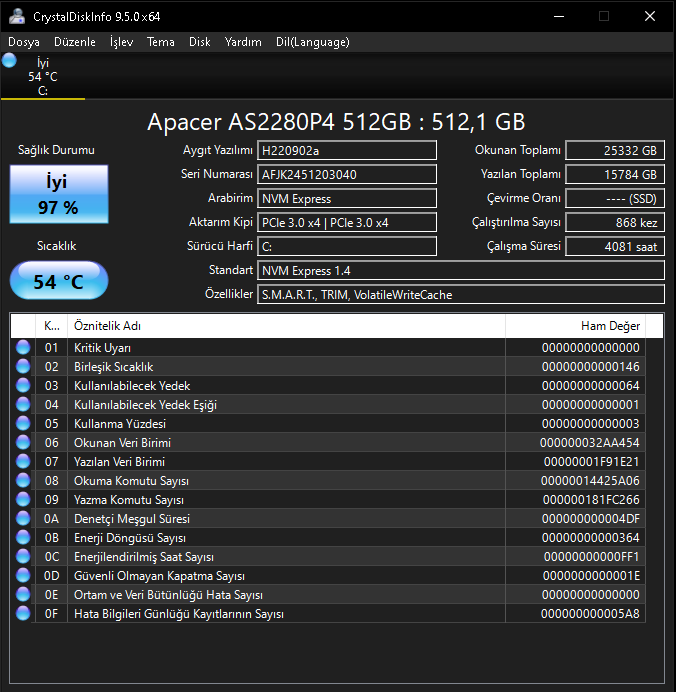Click status orb for 09 Yazma Komutu Sayısı
The height and width of the screenshot is (692, 676).
(23, 499)
